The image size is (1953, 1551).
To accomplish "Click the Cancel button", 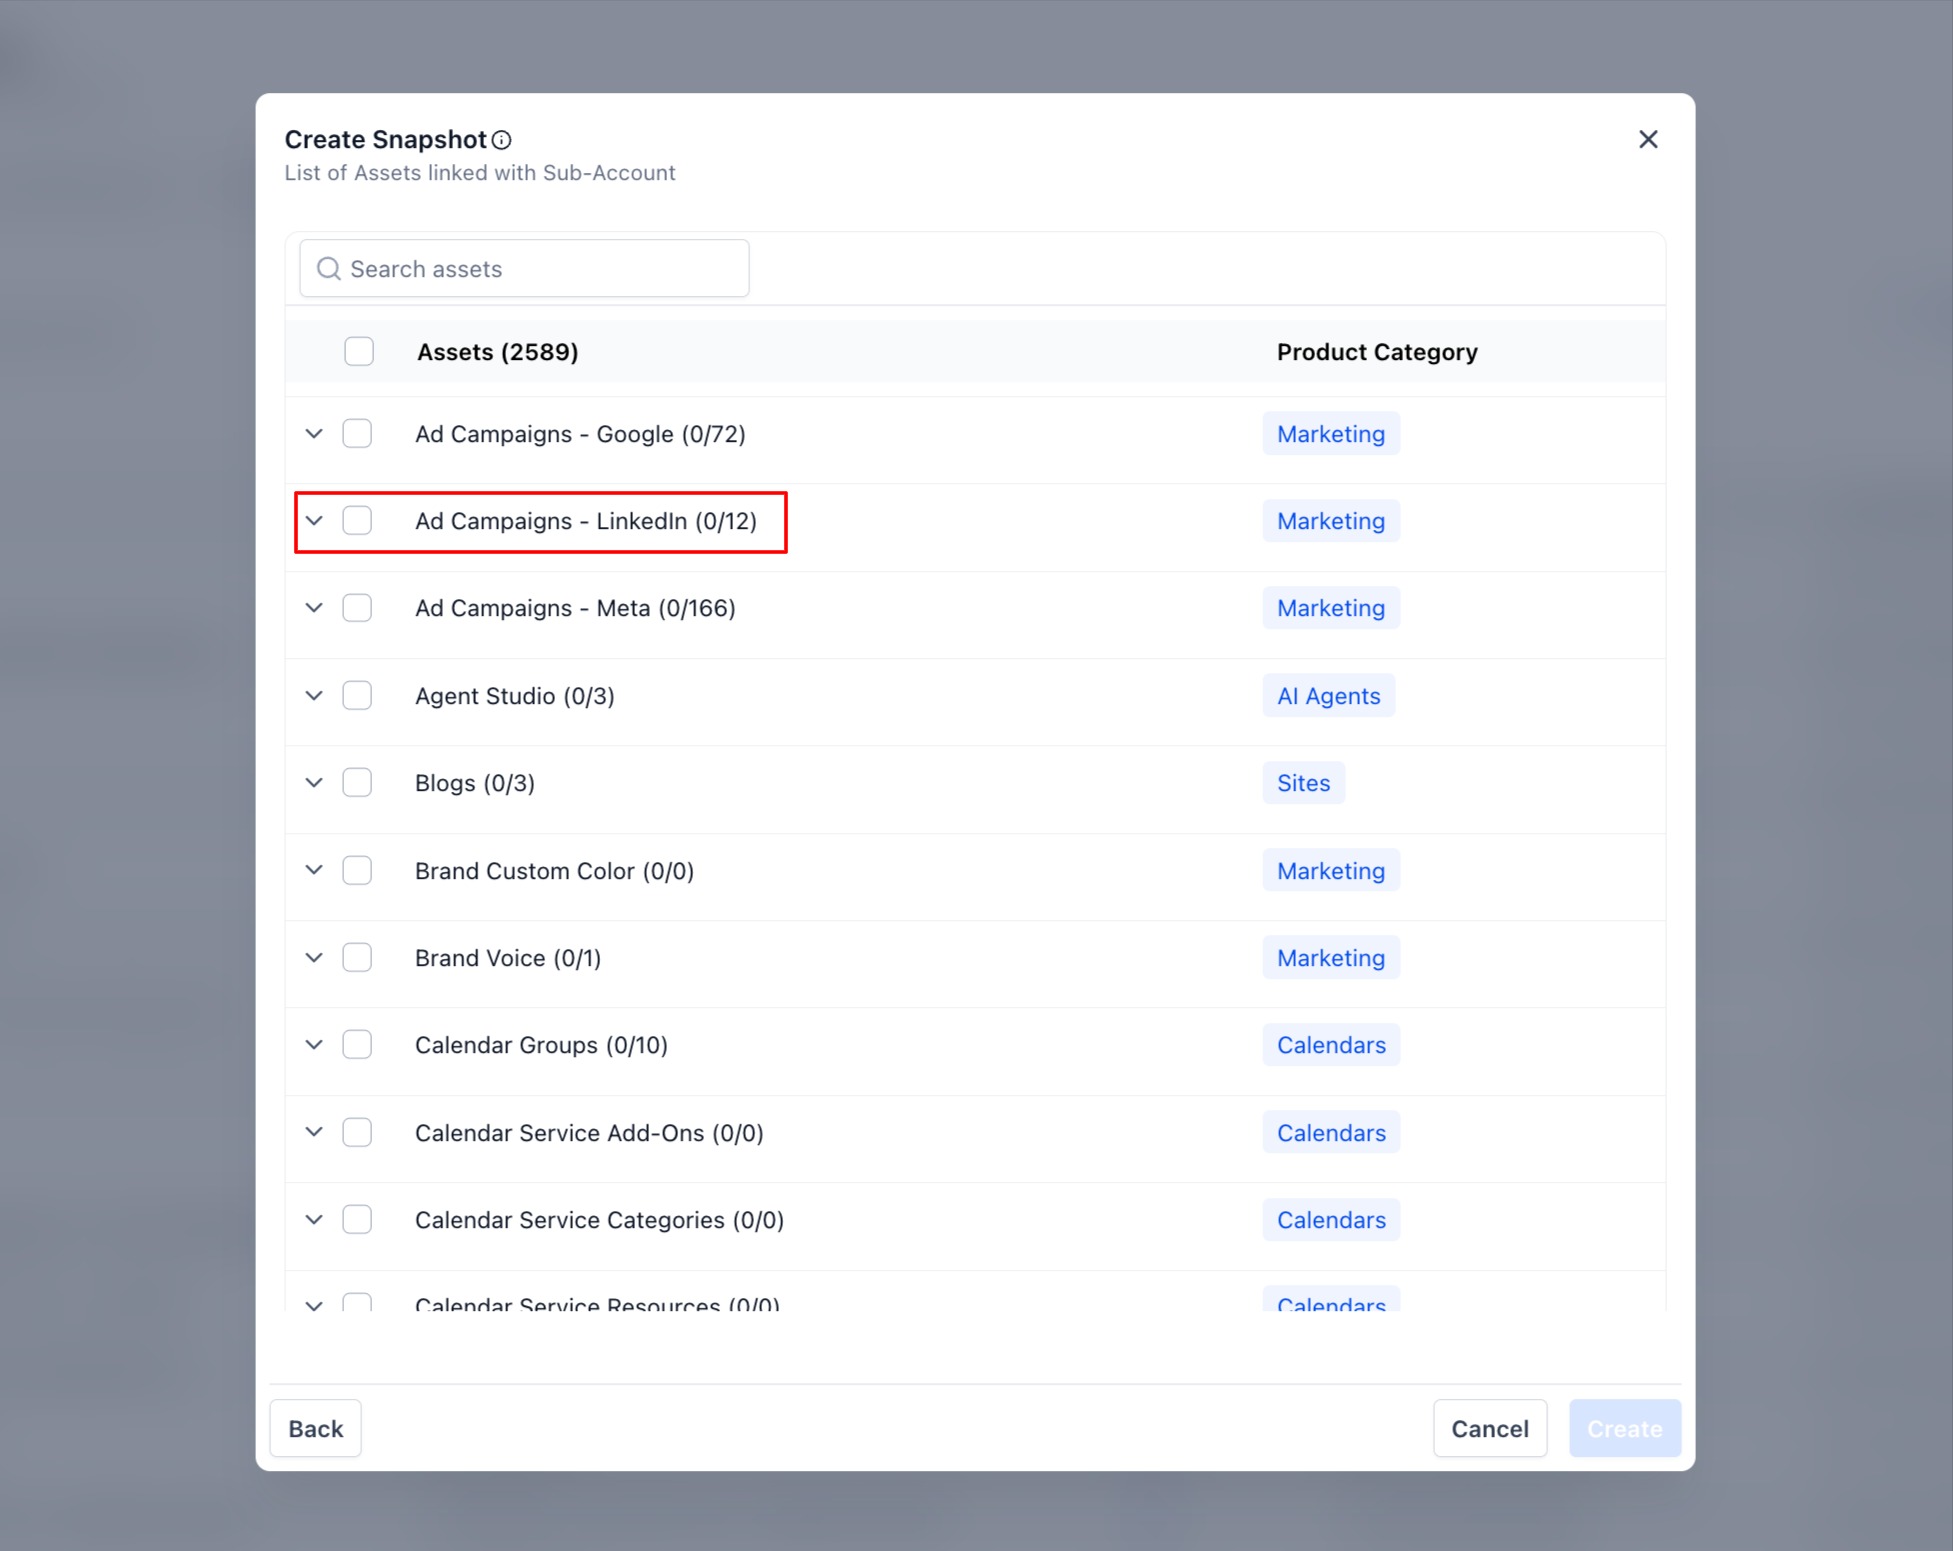I will 1489,1428.
